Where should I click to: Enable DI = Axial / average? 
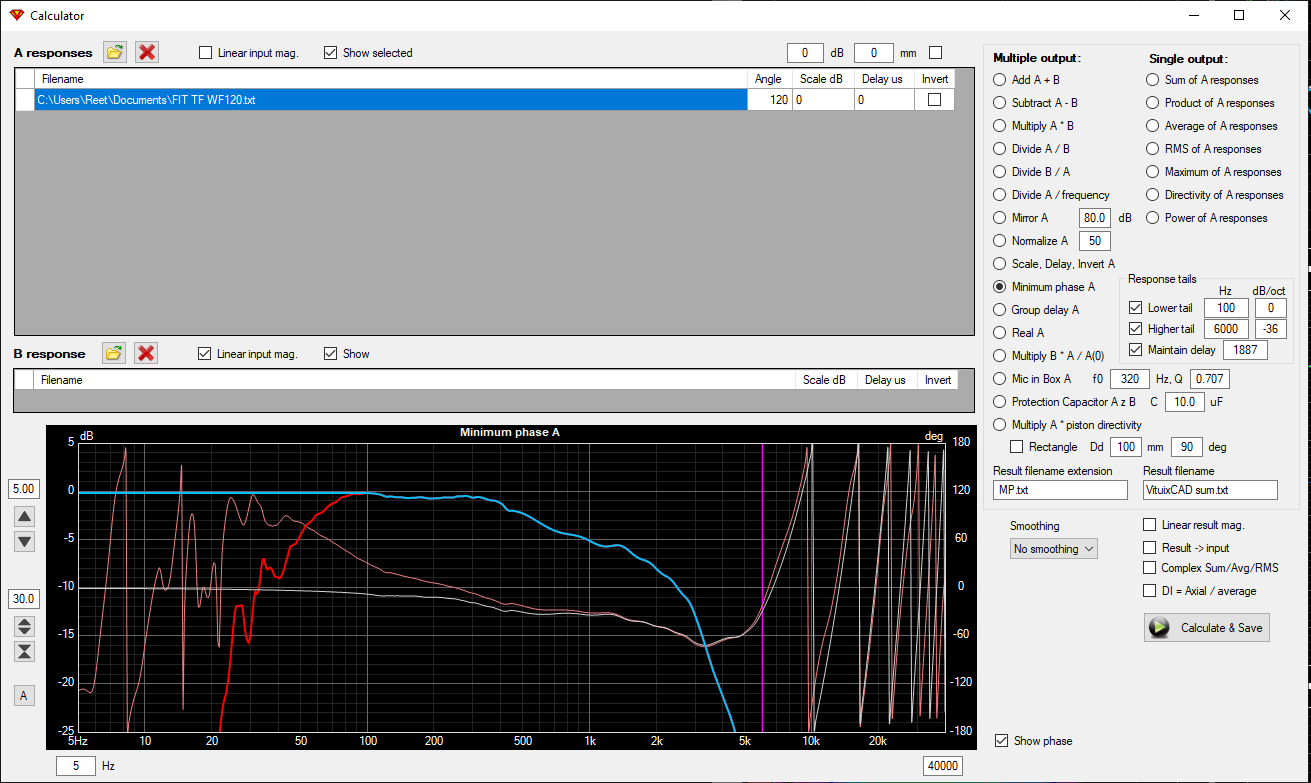click(1150, 591)
